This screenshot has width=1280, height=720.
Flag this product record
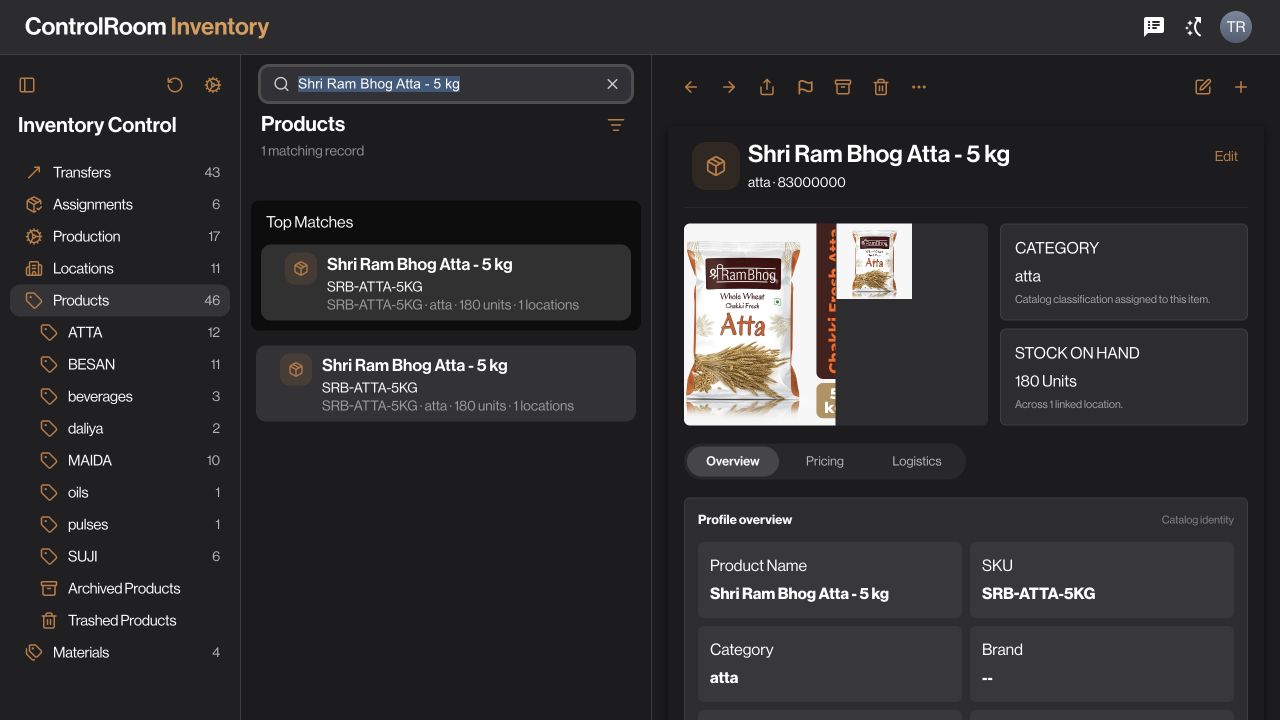(x=805, y=87)
